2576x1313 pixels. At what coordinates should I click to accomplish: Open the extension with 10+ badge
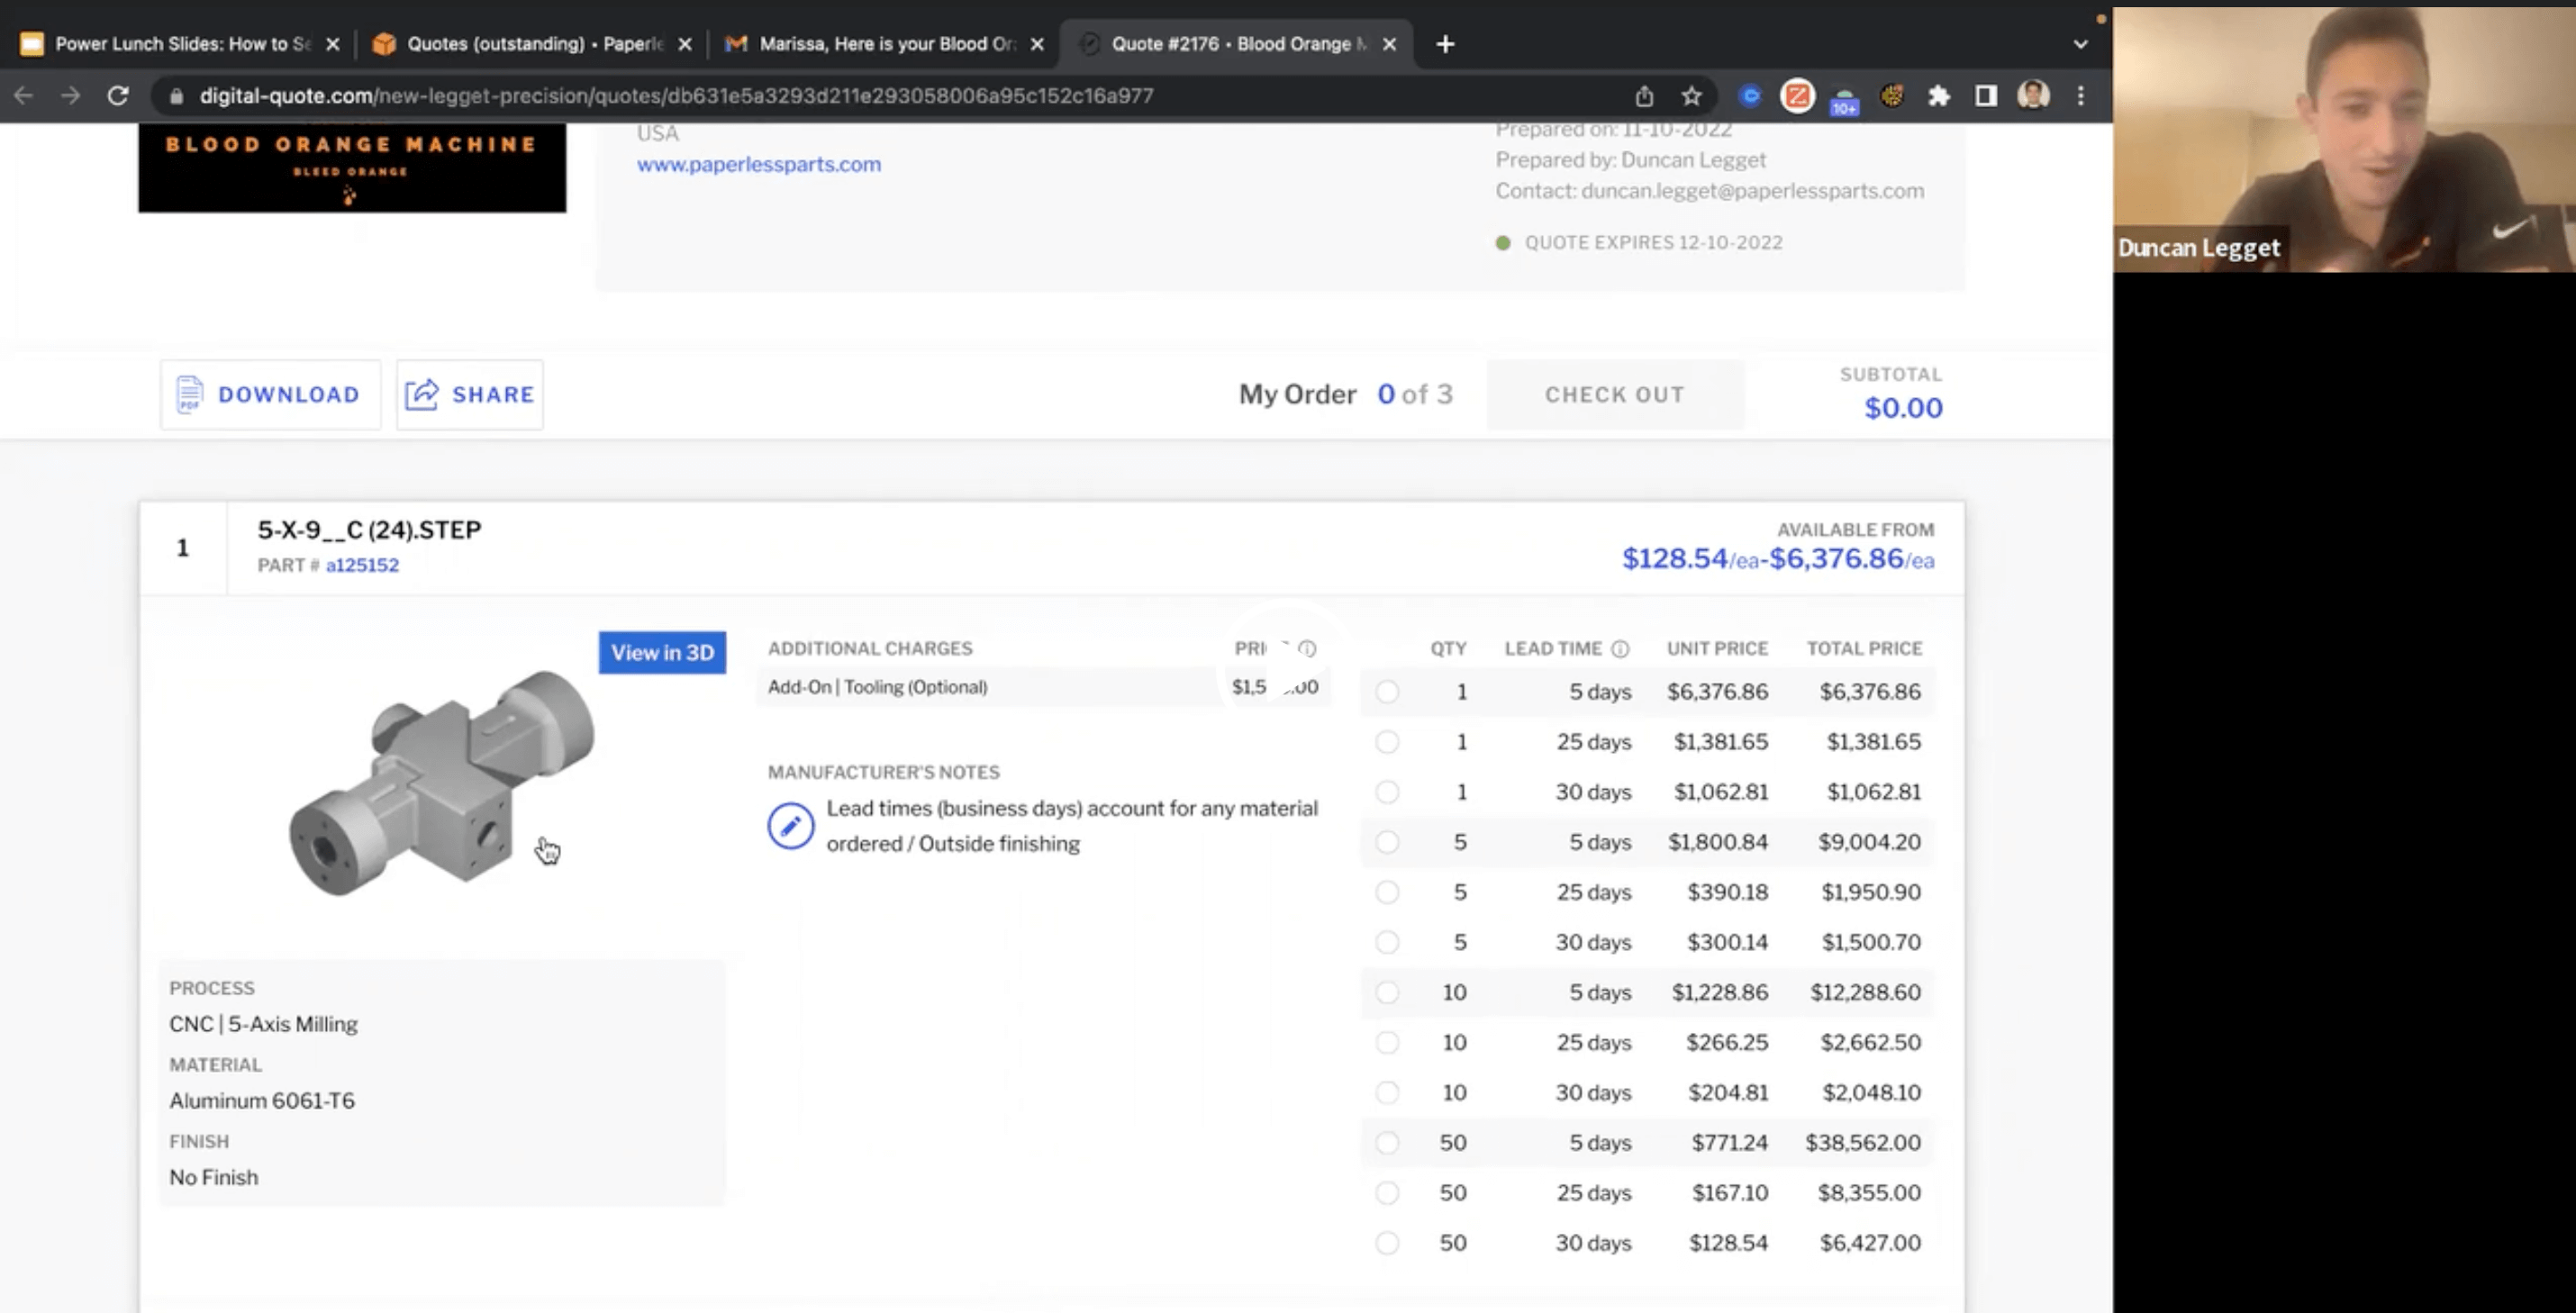(1844, 99)
